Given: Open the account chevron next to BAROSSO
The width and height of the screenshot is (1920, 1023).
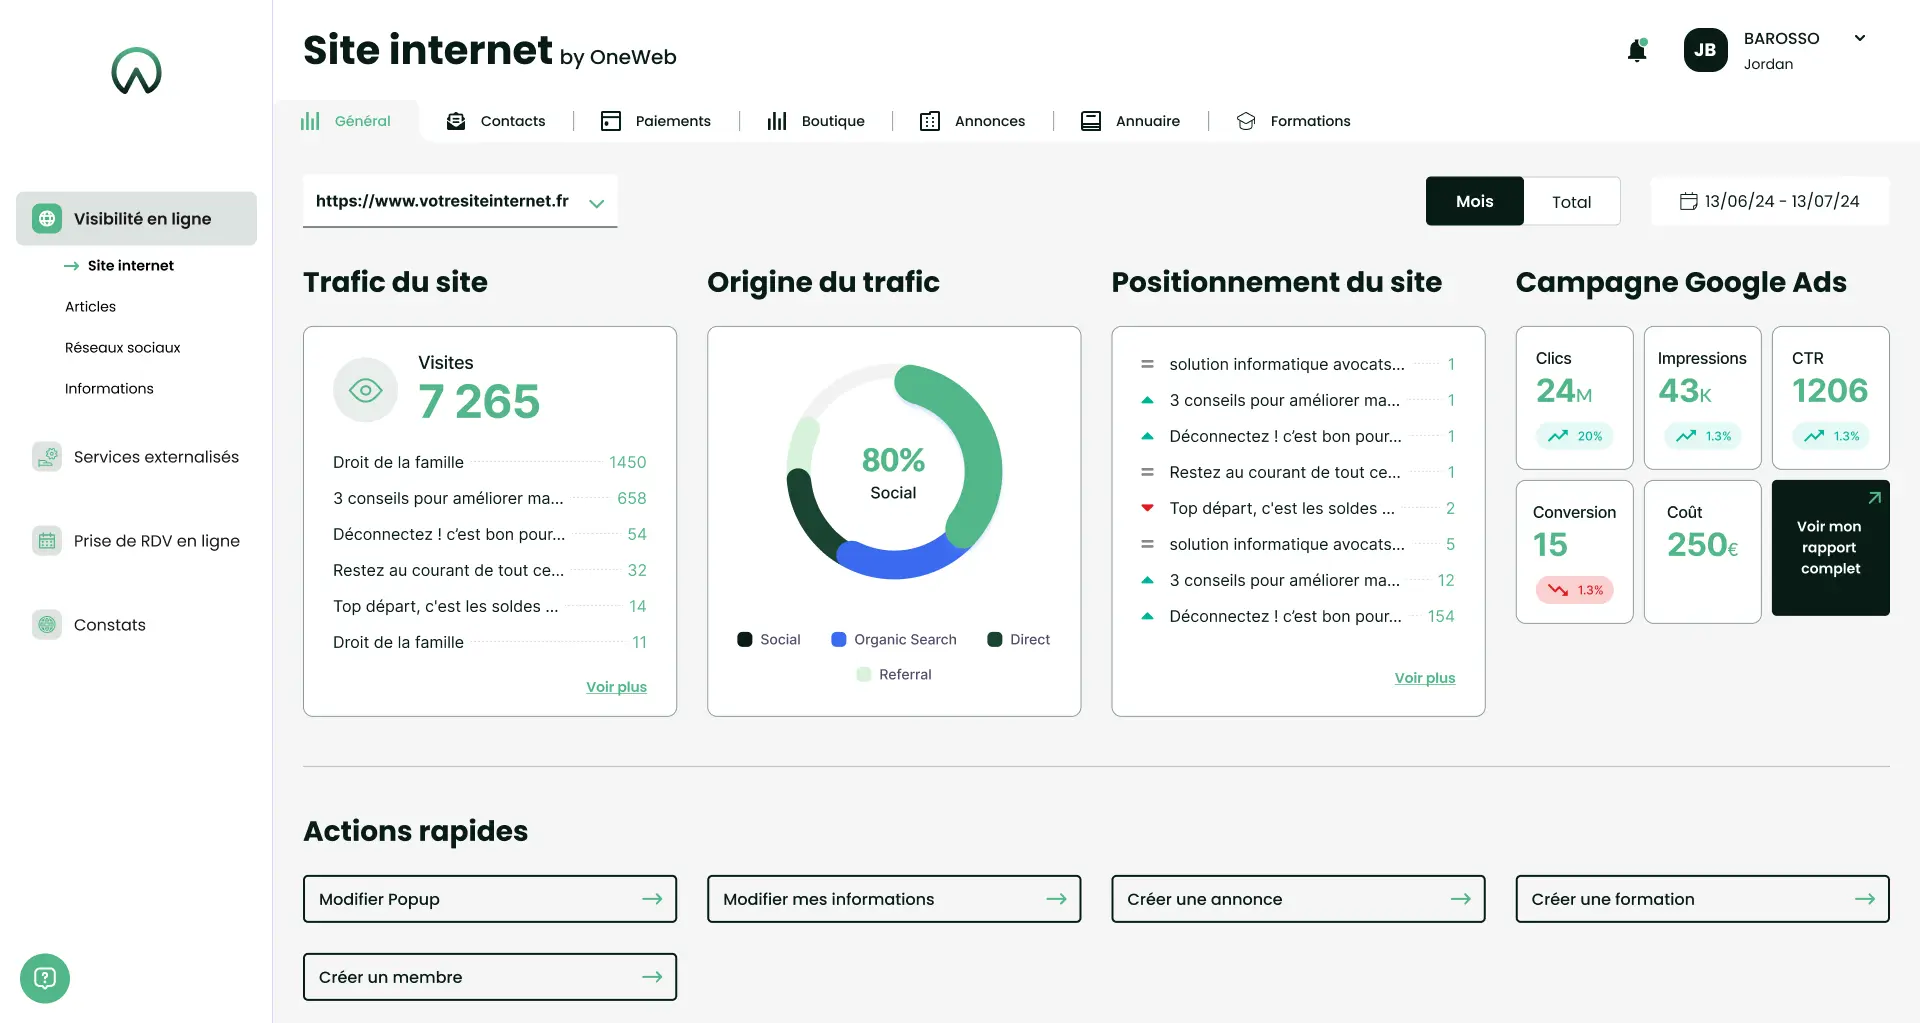Looking at the screenshot, I should [x=1859, y=38].
